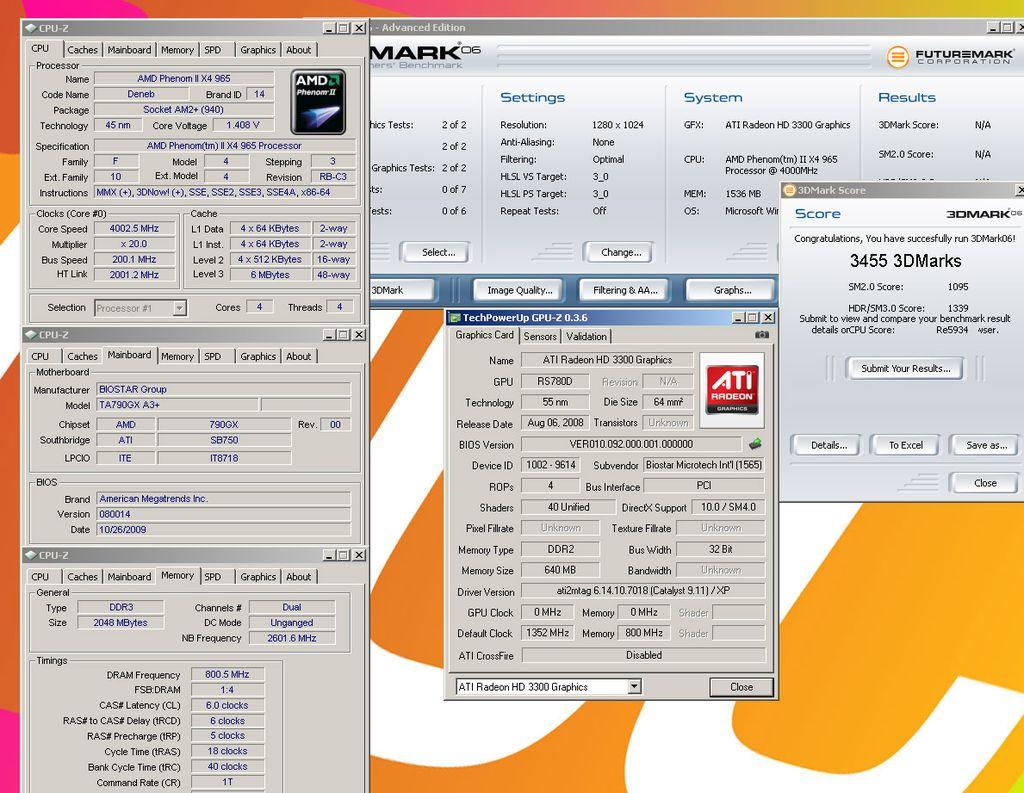Click the GPU-Z Driver Version field
This screenshot has height=793, width=1024.
(643, 591)
